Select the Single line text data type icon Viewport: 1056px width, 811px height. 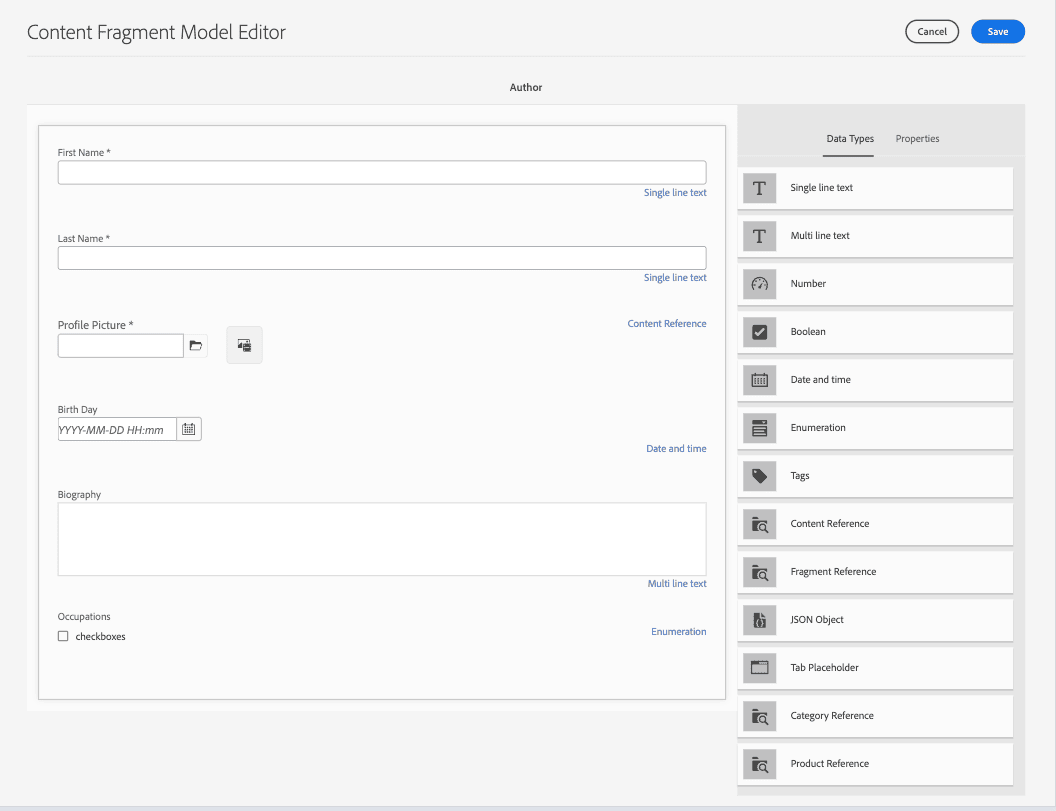[x=759, y=188]
